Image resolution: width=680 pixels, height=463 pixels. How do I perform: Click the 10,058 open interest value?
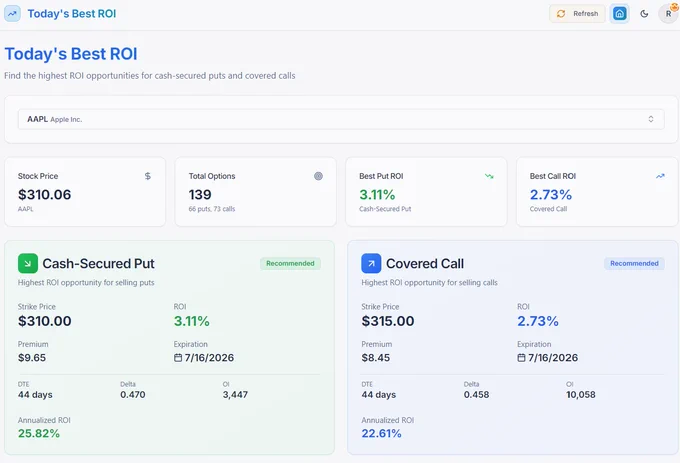[x=581, y=395]
